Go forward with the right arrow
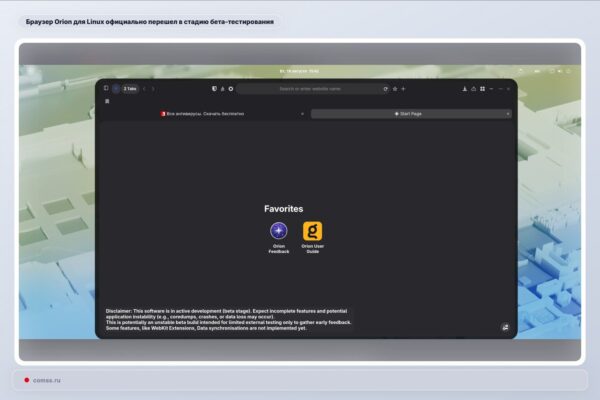Screen dimensions: 600x400 pyautogui.click(x=153, y=89)
